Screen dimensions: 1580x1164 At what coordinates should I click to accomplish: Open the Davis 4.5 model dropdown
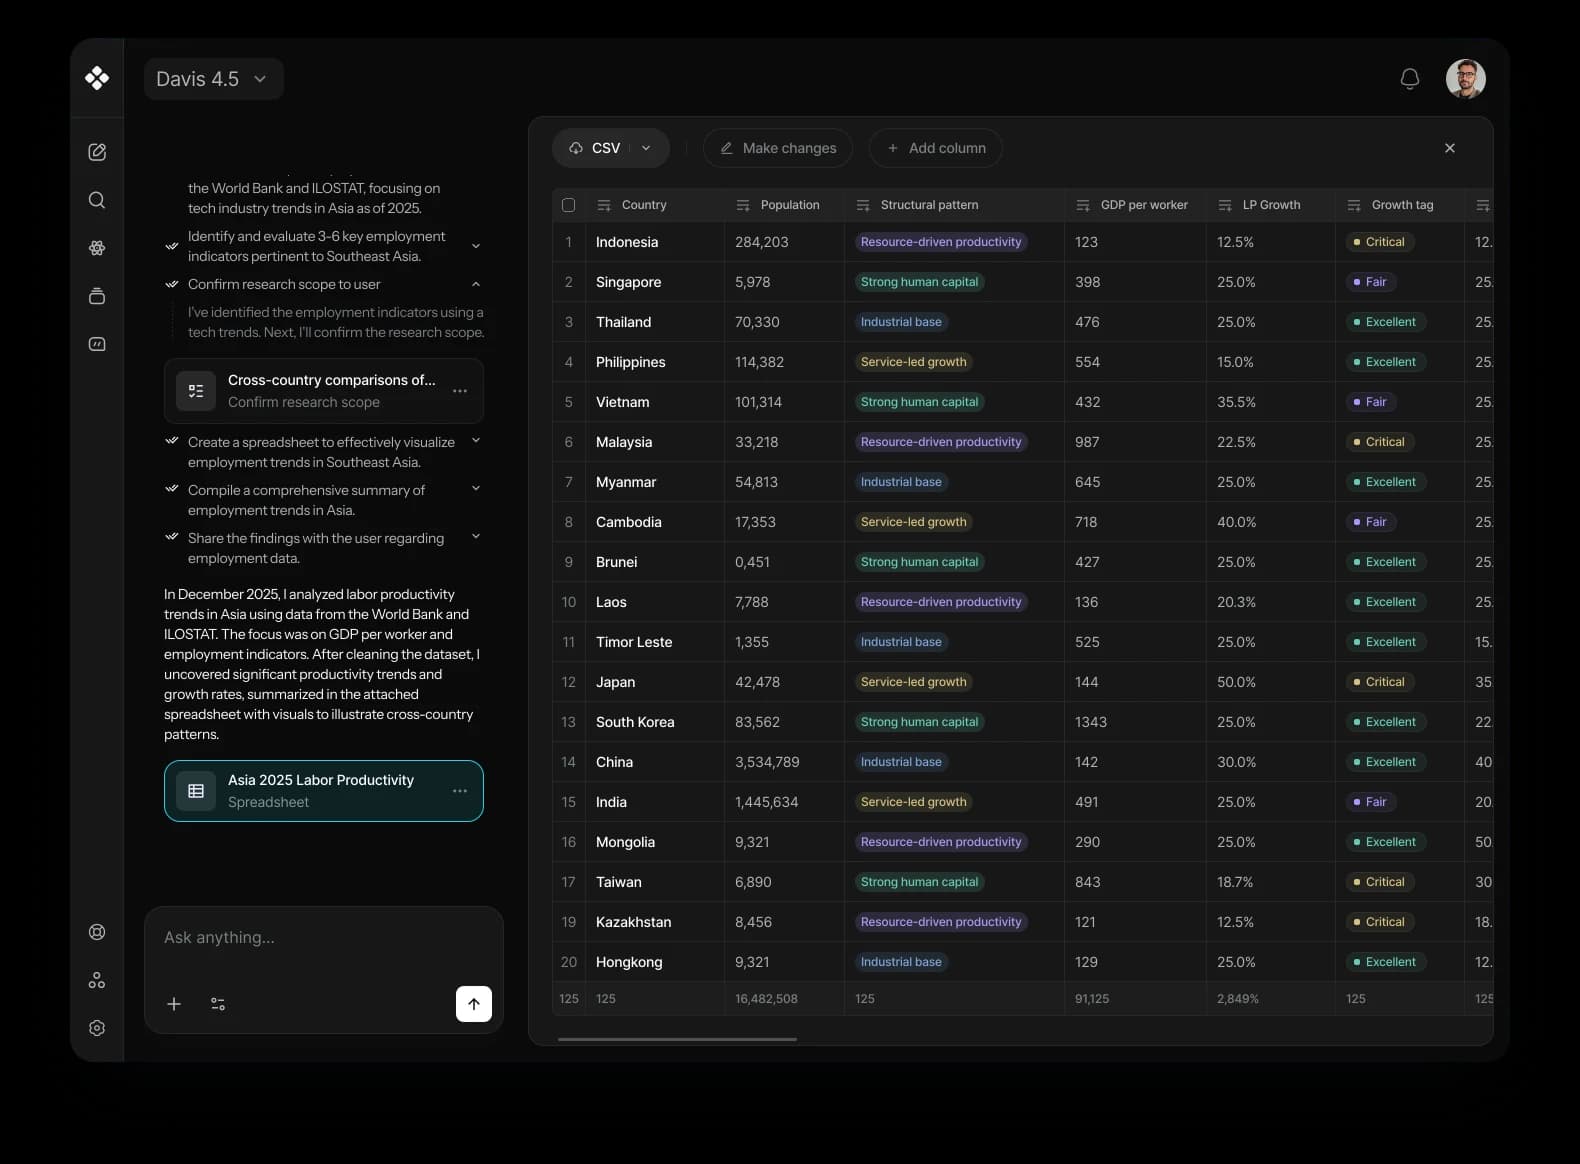214,79
